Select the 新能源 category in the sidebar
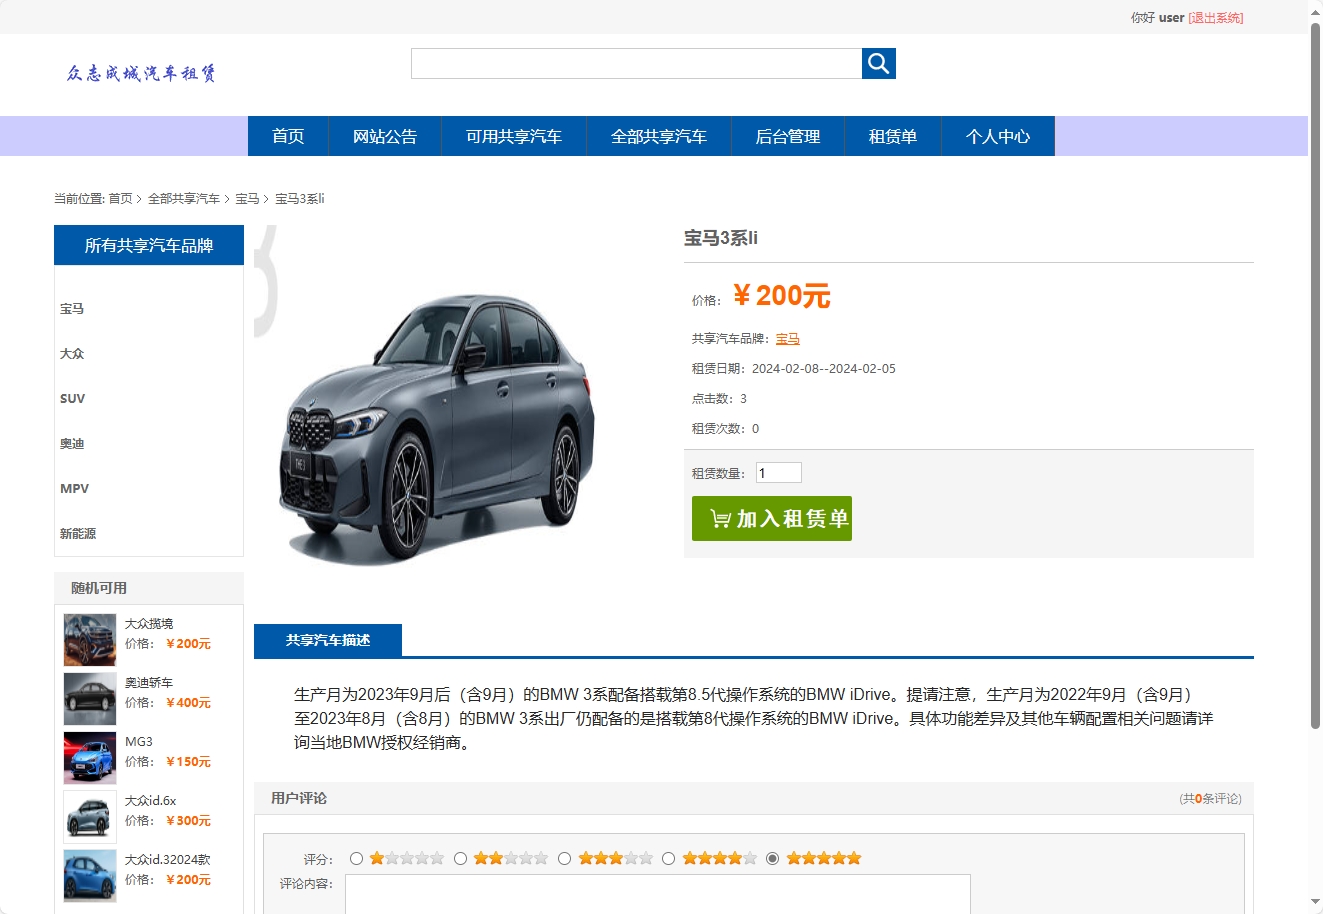Image resolution: width=1323 pixels, height=914 pixels. [78, 533]
